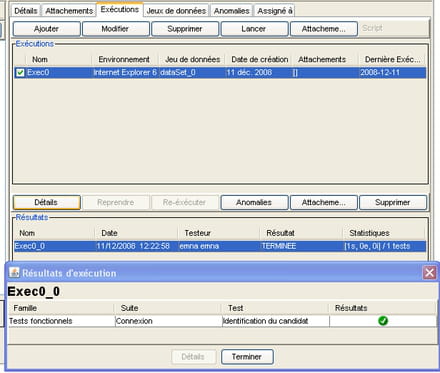The height and width of the screenshot is (373, 440).
Task: Open lower Attacheme... button beside Anomalies
Action: (323, 202)
